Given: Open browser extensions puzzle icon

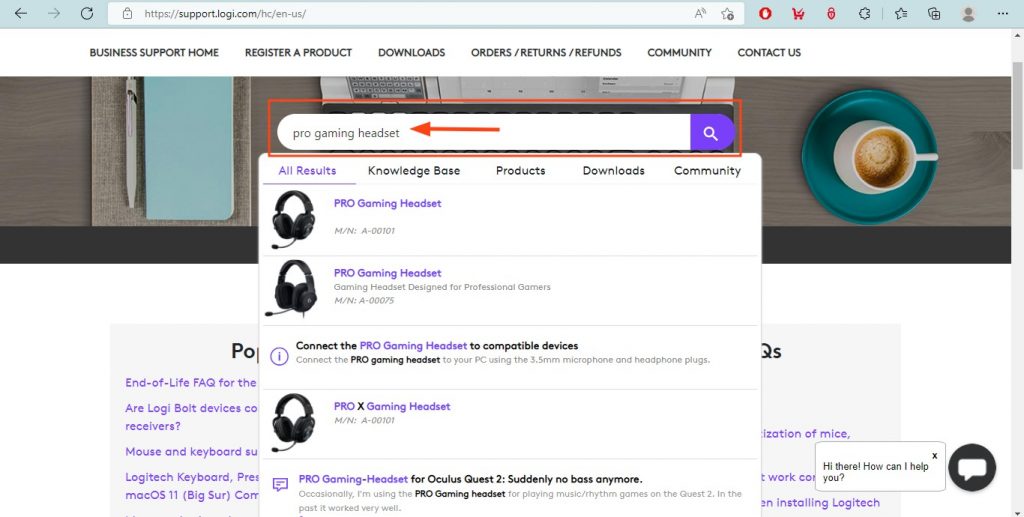Looking at the screenshot, I should (x=866, y=14).
